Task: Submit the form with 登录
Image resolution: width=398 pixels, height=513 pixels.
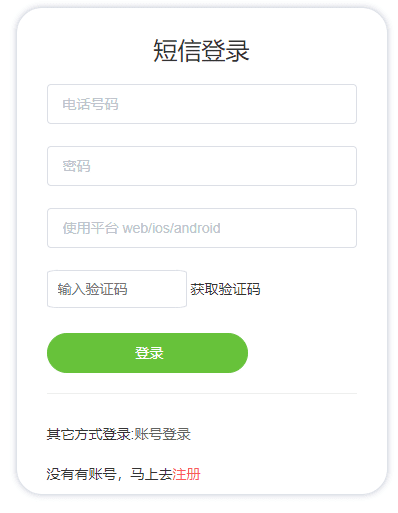Action: point(147,353)
